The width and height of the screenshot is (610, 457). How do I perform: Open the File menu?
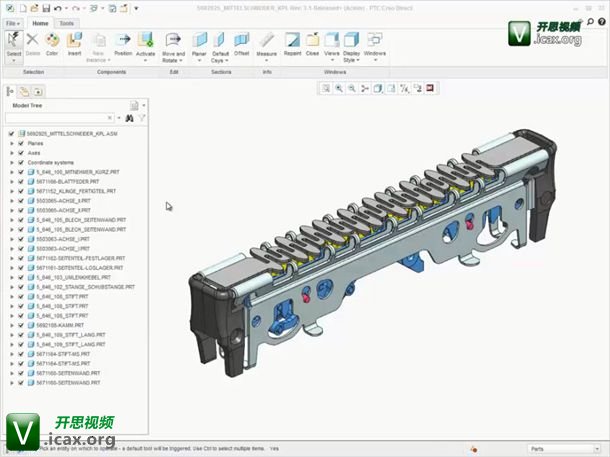point(12,22)
